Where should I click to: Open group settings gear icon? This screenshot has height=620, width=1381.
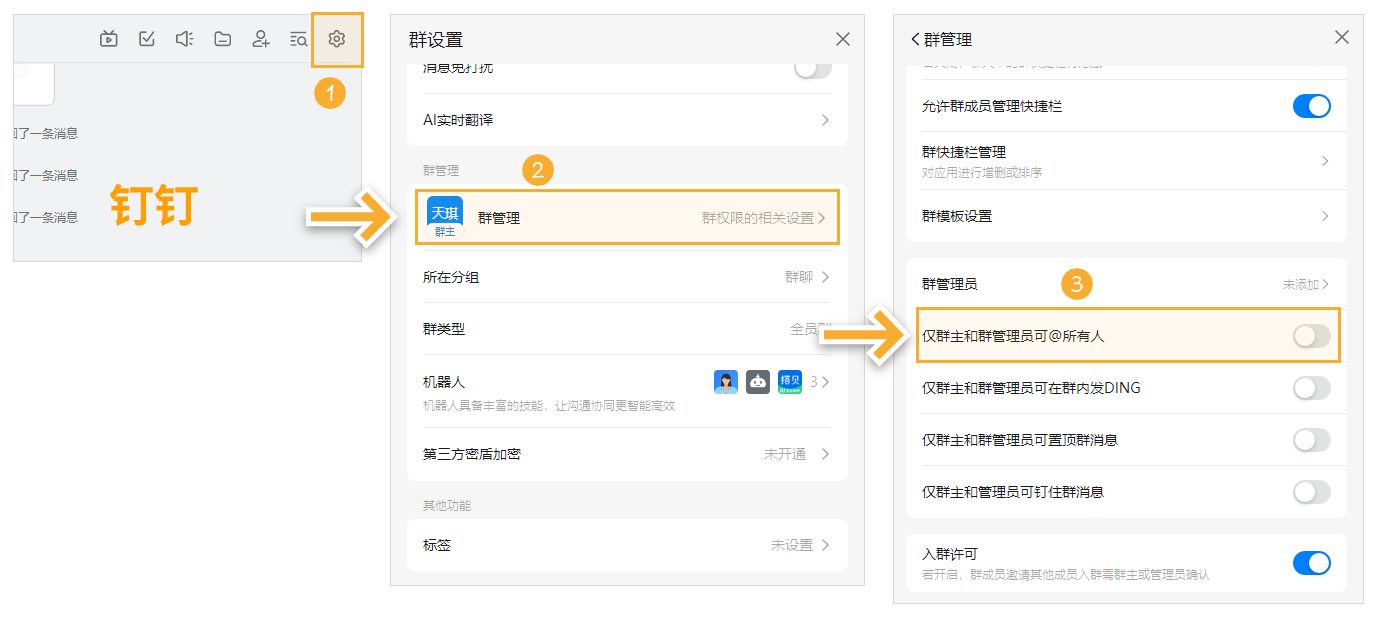tap(337, 39)
